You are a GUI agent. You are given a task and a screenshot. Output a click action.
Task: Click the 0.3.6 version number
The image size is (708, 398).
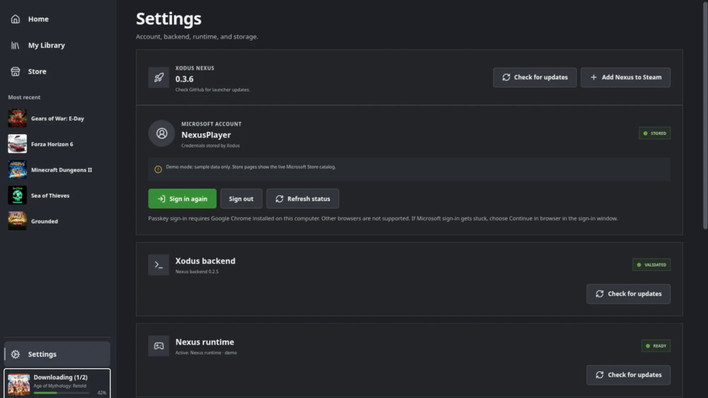tap(184, 79)
